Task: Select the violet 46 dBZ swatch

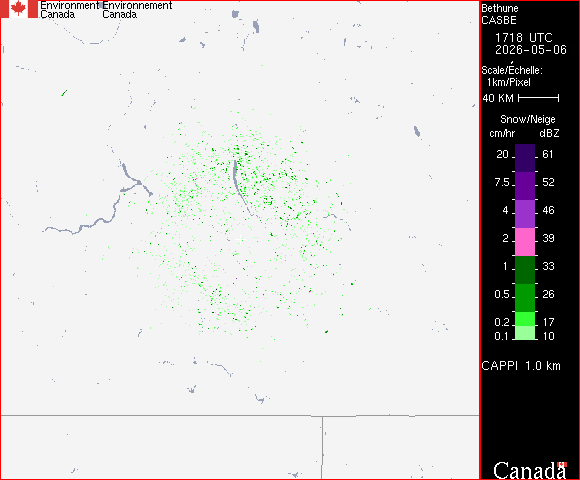Action: 525,214
